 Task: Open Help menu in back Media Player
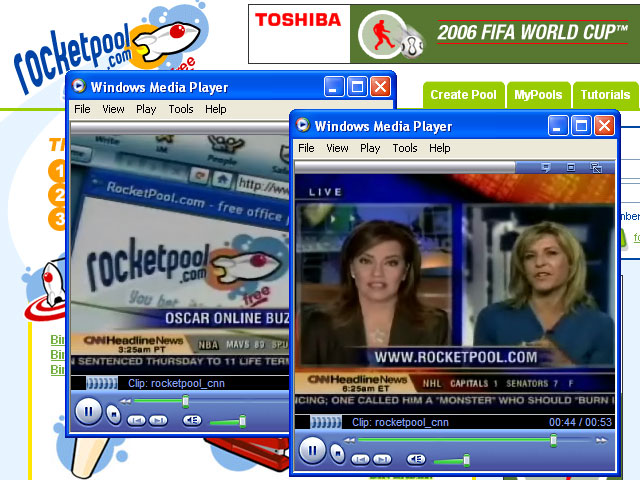pos(216,109)
